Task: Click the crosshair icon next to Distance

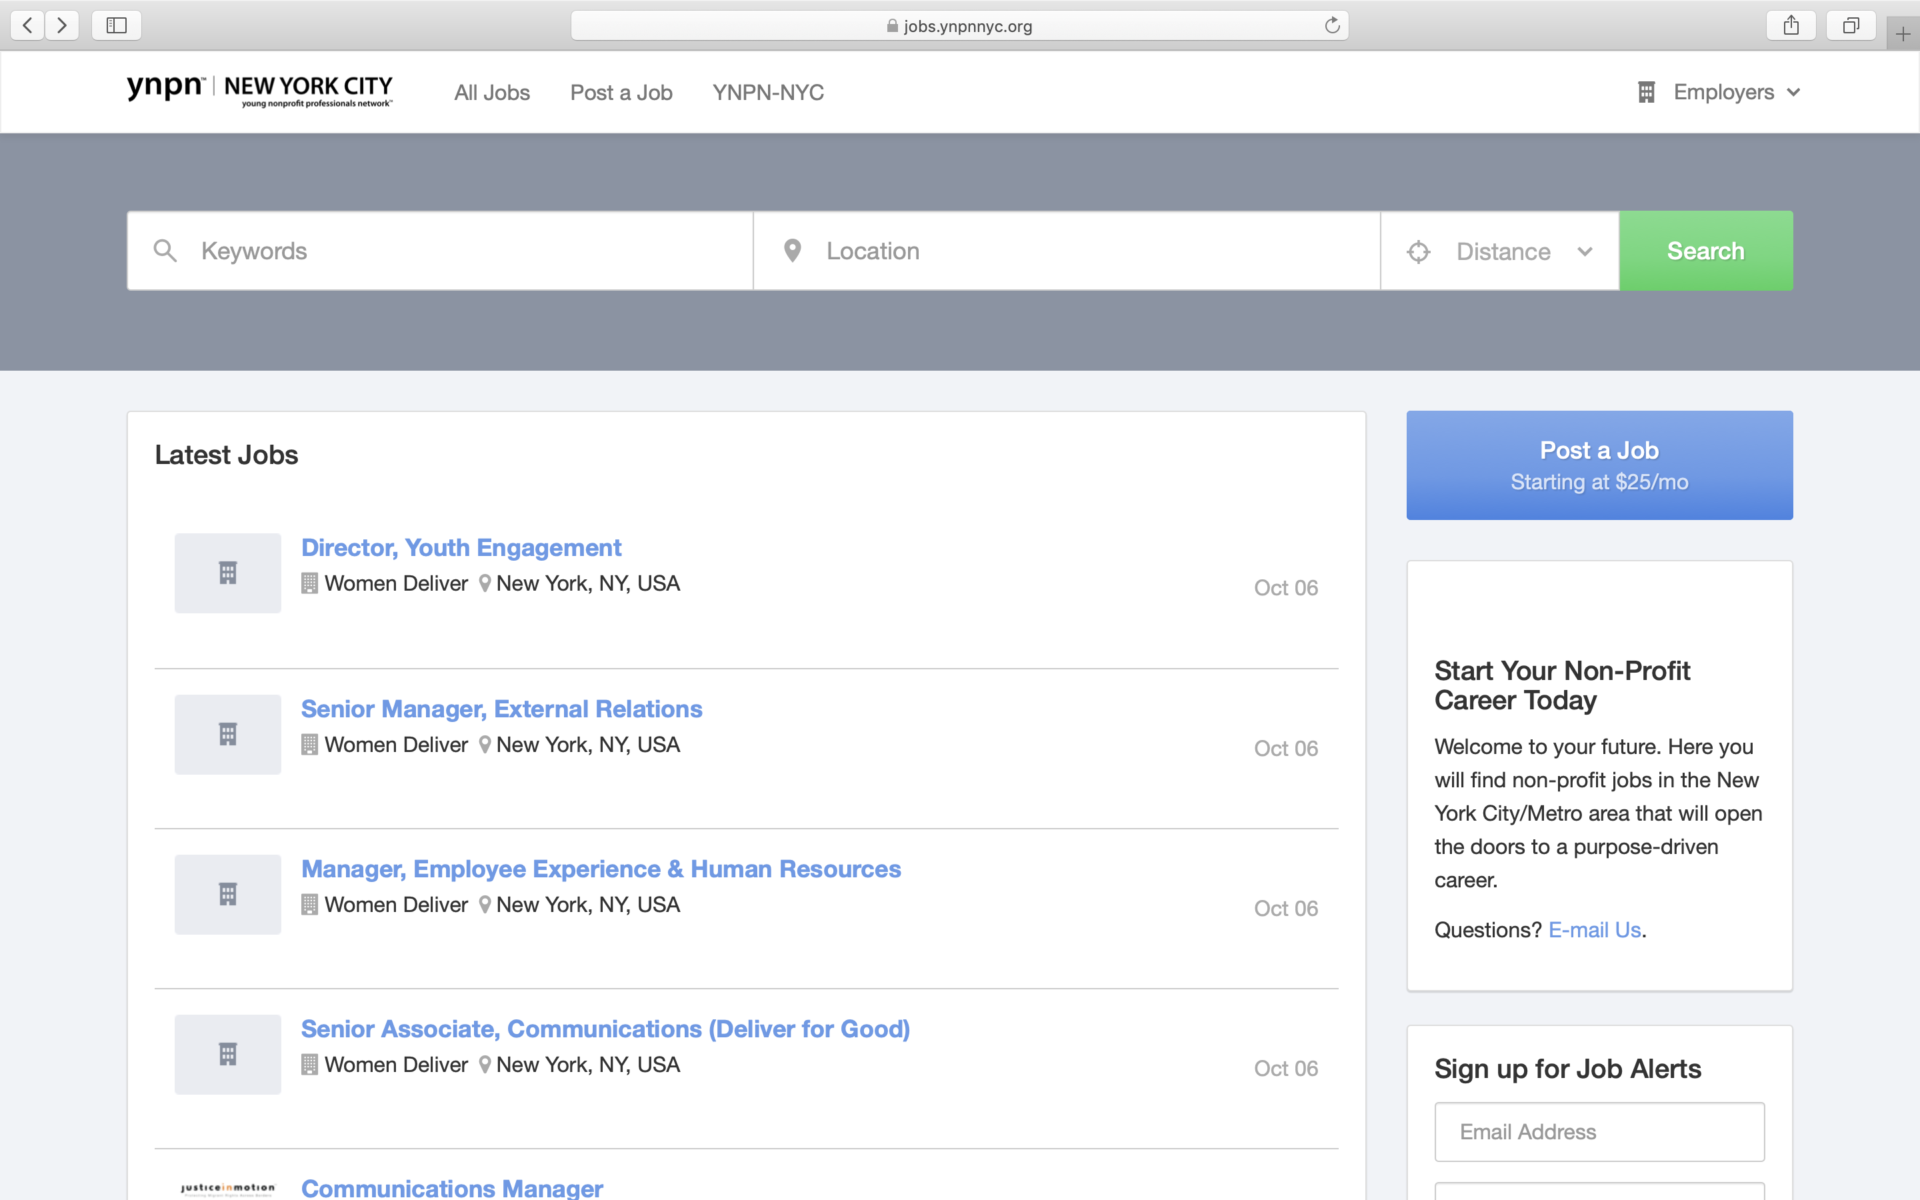Action: (1419, 252)
